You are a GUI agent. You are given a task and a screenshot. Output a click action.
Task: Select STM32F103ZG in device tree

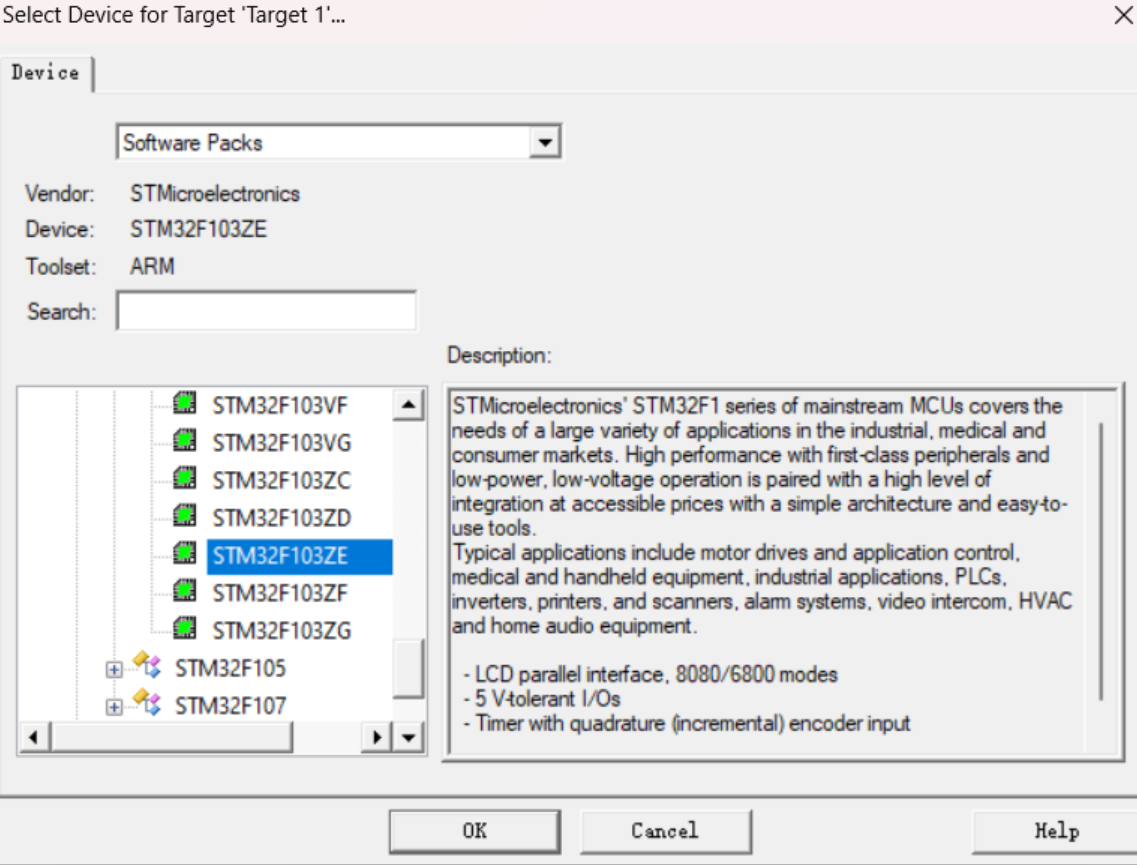click(x=282, y=631)
